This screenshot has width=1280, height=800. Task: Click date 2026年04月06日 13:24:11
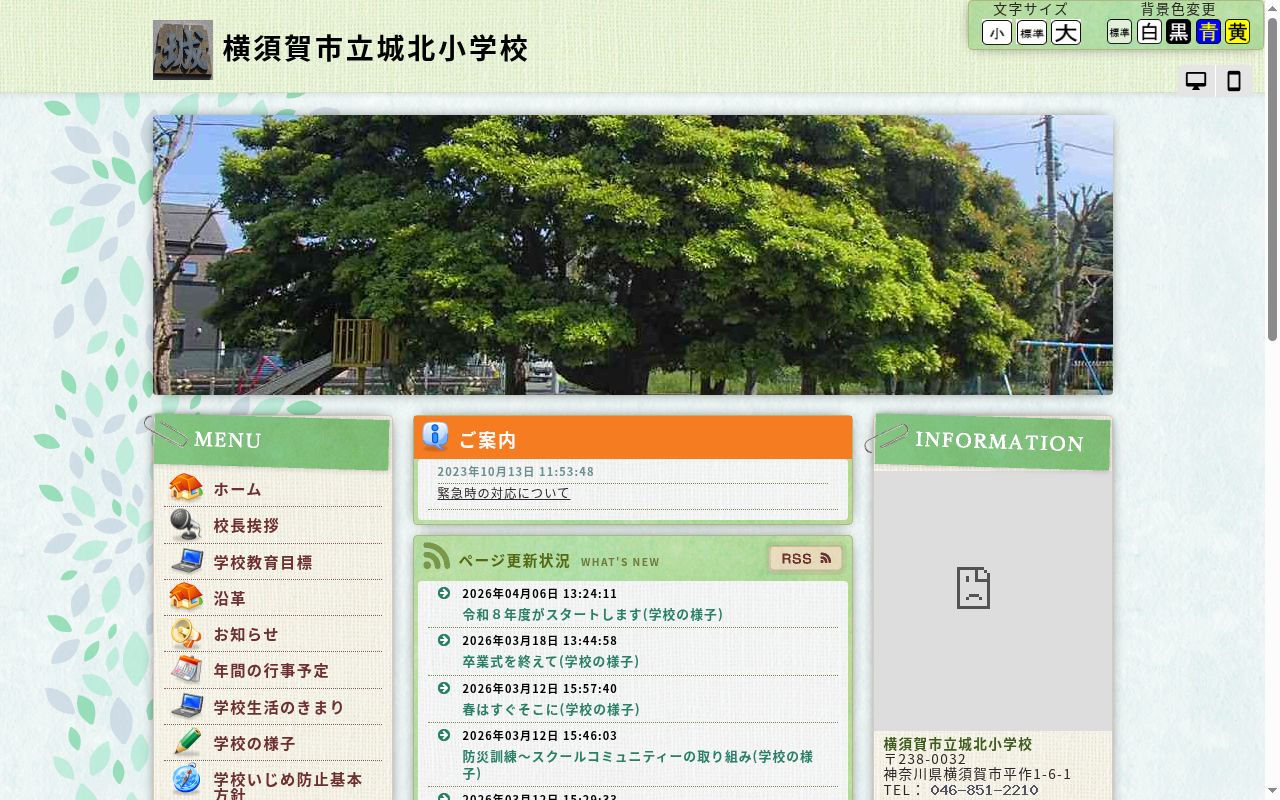click(539, 593)
